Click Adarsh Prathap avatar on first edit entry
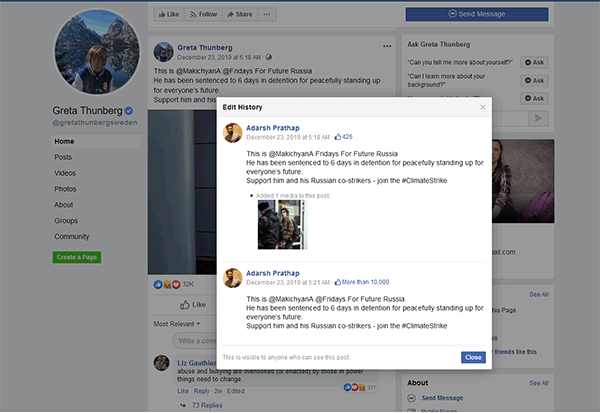Image resolution: width=600 pixels, height=413 pixels. [233, 132]
